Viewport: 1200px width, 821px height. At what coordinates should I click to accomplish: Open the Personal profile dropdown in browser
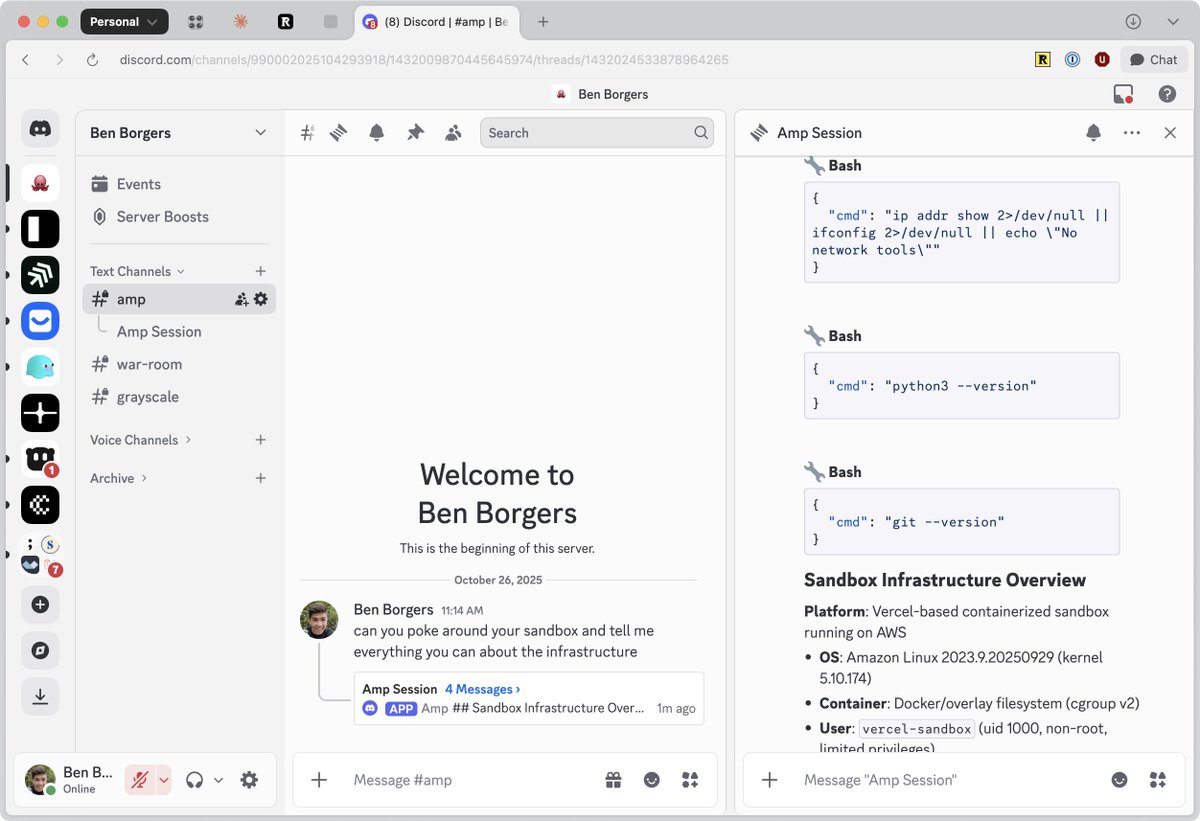point(124,21)
